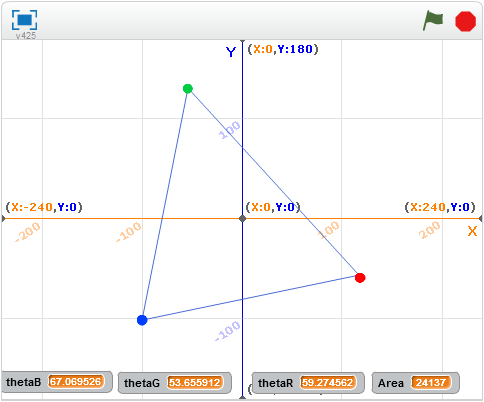
Task: Click the thetaR variable monitor
Action: (308, 383)
